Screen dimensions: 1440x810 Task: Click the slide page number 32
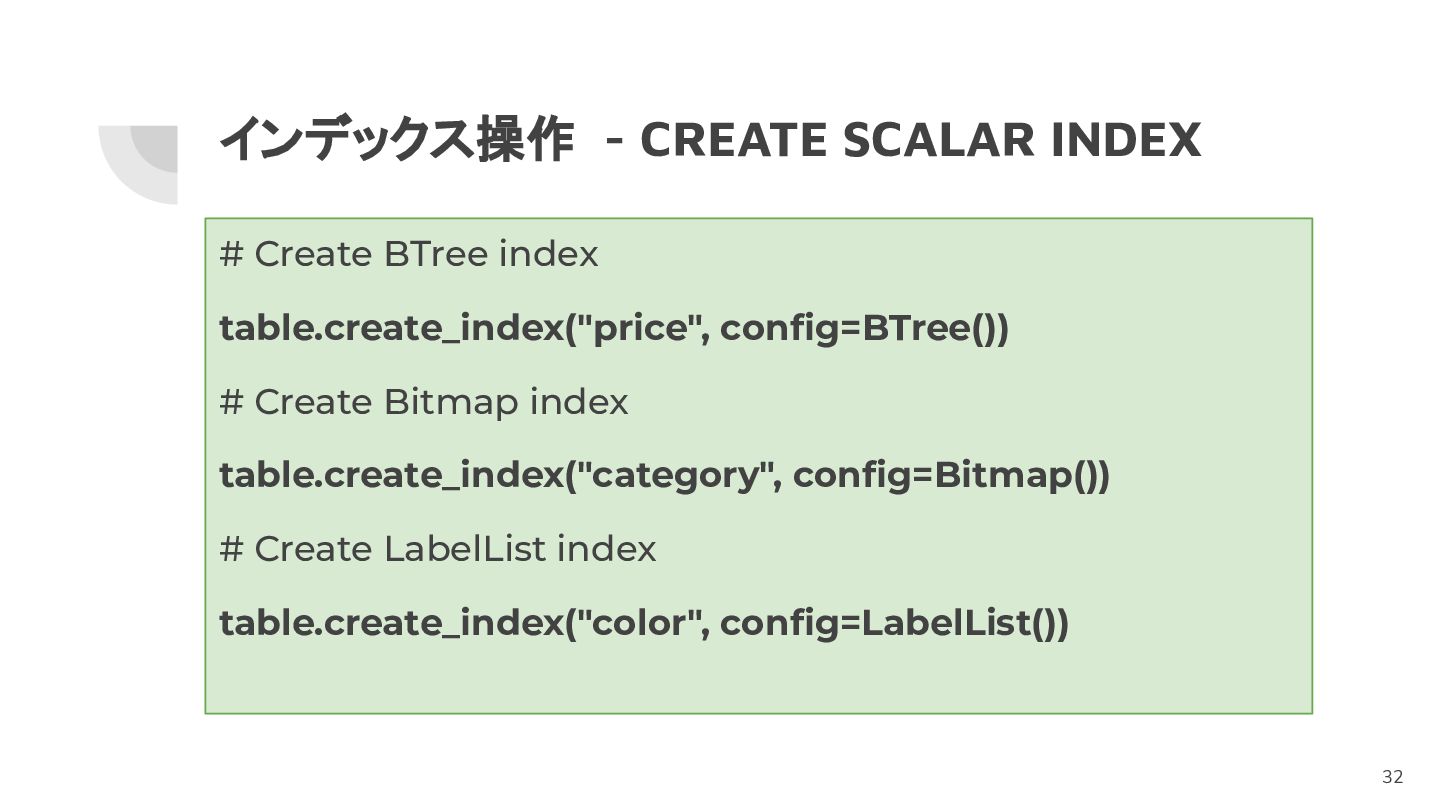1392,777
